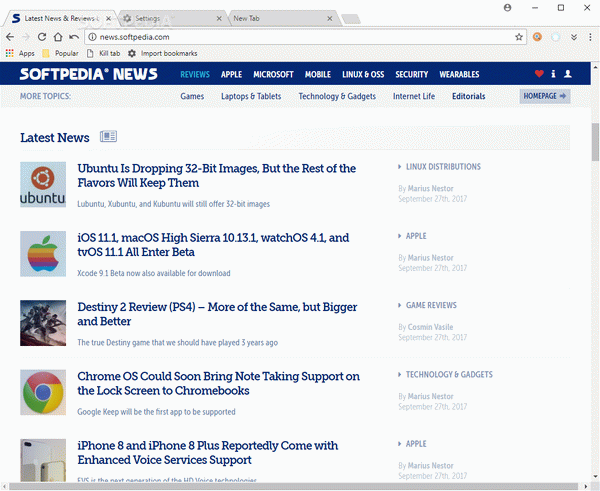Open the Reviews section

(195, 74)
